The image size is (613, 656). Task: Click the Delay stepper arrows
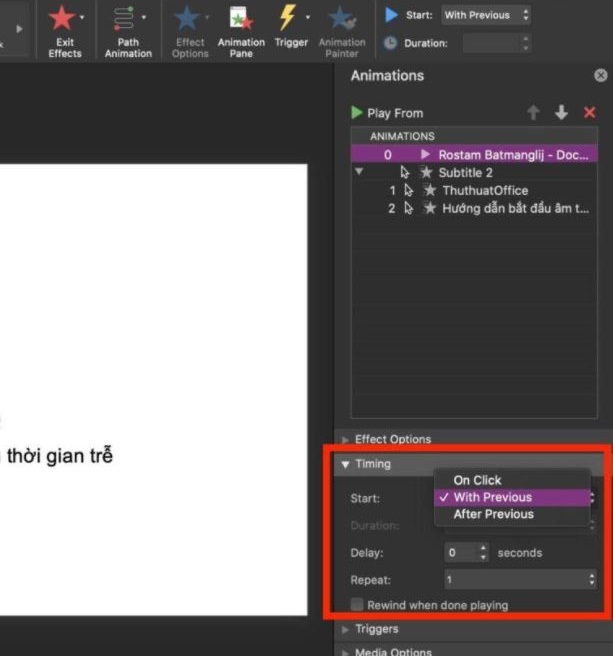click(483, 553)
